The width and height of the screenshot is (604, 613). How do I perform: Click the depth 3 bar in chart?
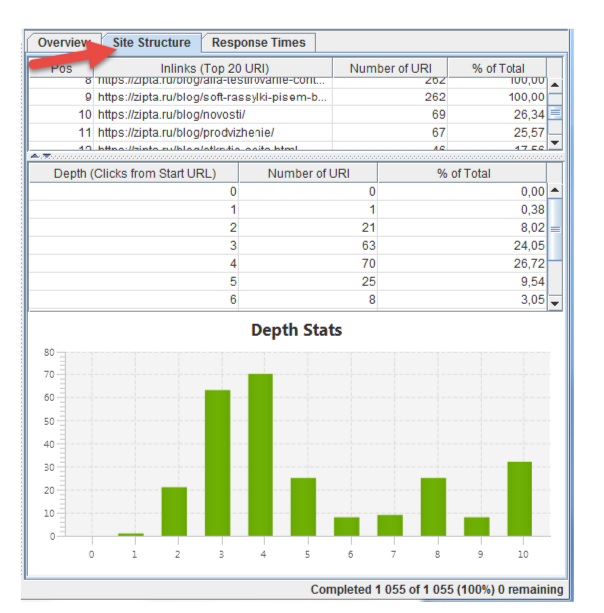pyautogui.click(x=217, y=463)
